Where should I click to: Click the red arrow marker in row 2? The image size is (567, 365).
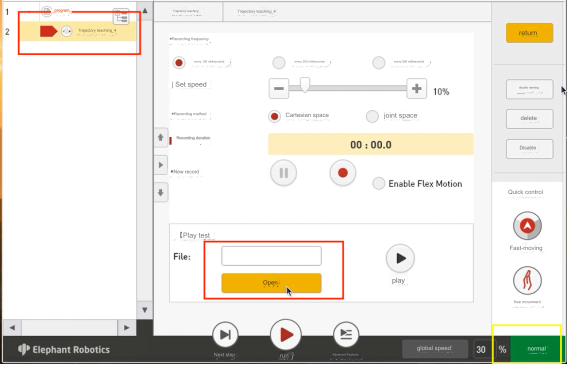pos(48,31)
